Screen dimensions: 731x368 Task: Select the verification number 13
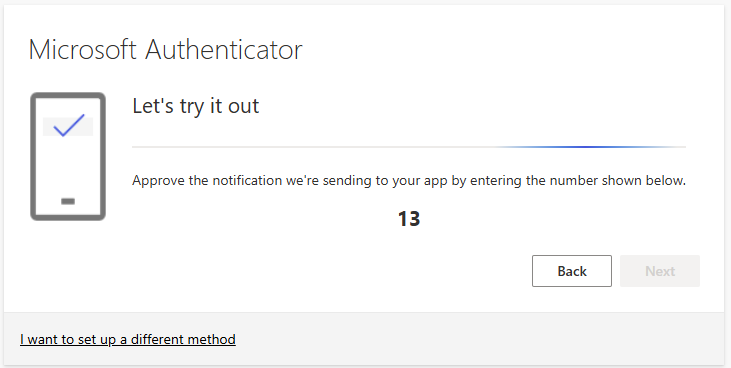tap(409, 219)
